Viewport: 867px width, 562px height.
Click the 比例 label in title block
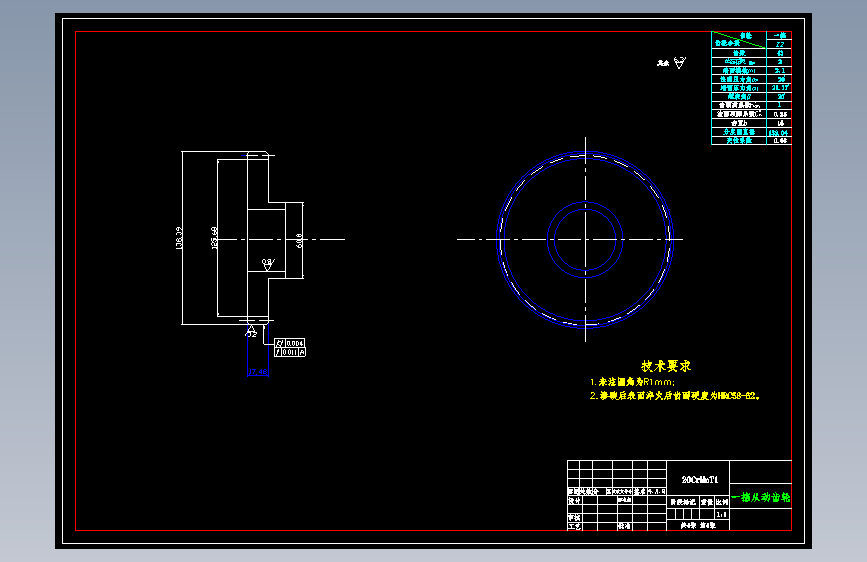coord(722,502)
